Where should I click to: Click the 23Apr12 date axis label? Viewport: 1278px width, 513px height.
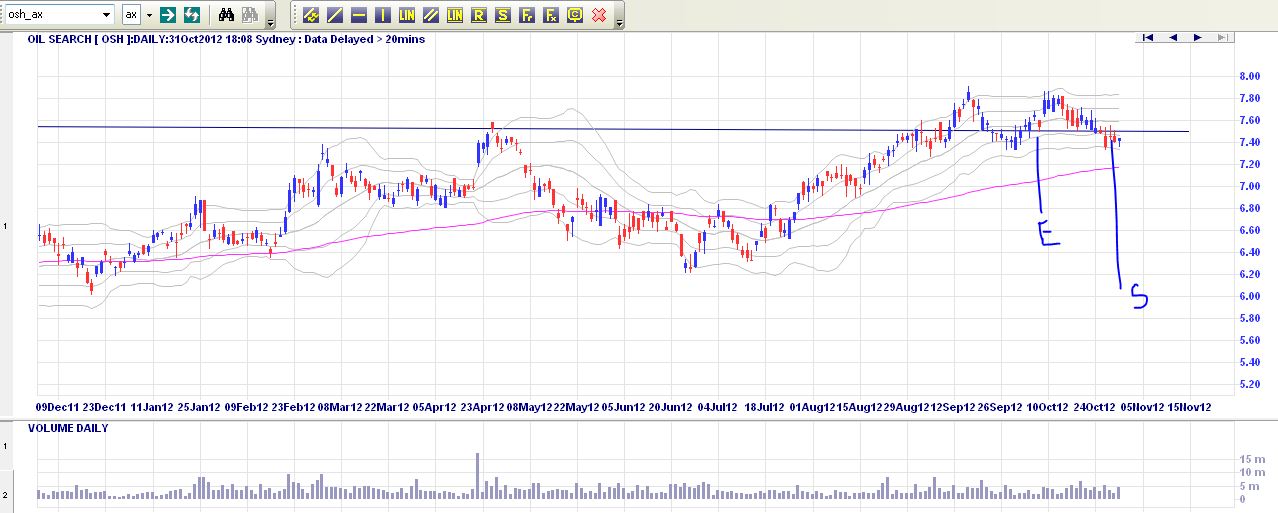(x=482, y=407)
